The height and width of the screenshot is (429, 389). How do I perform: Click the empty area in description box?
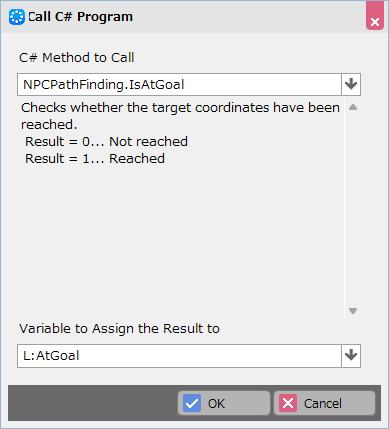(x=180, y=240)
